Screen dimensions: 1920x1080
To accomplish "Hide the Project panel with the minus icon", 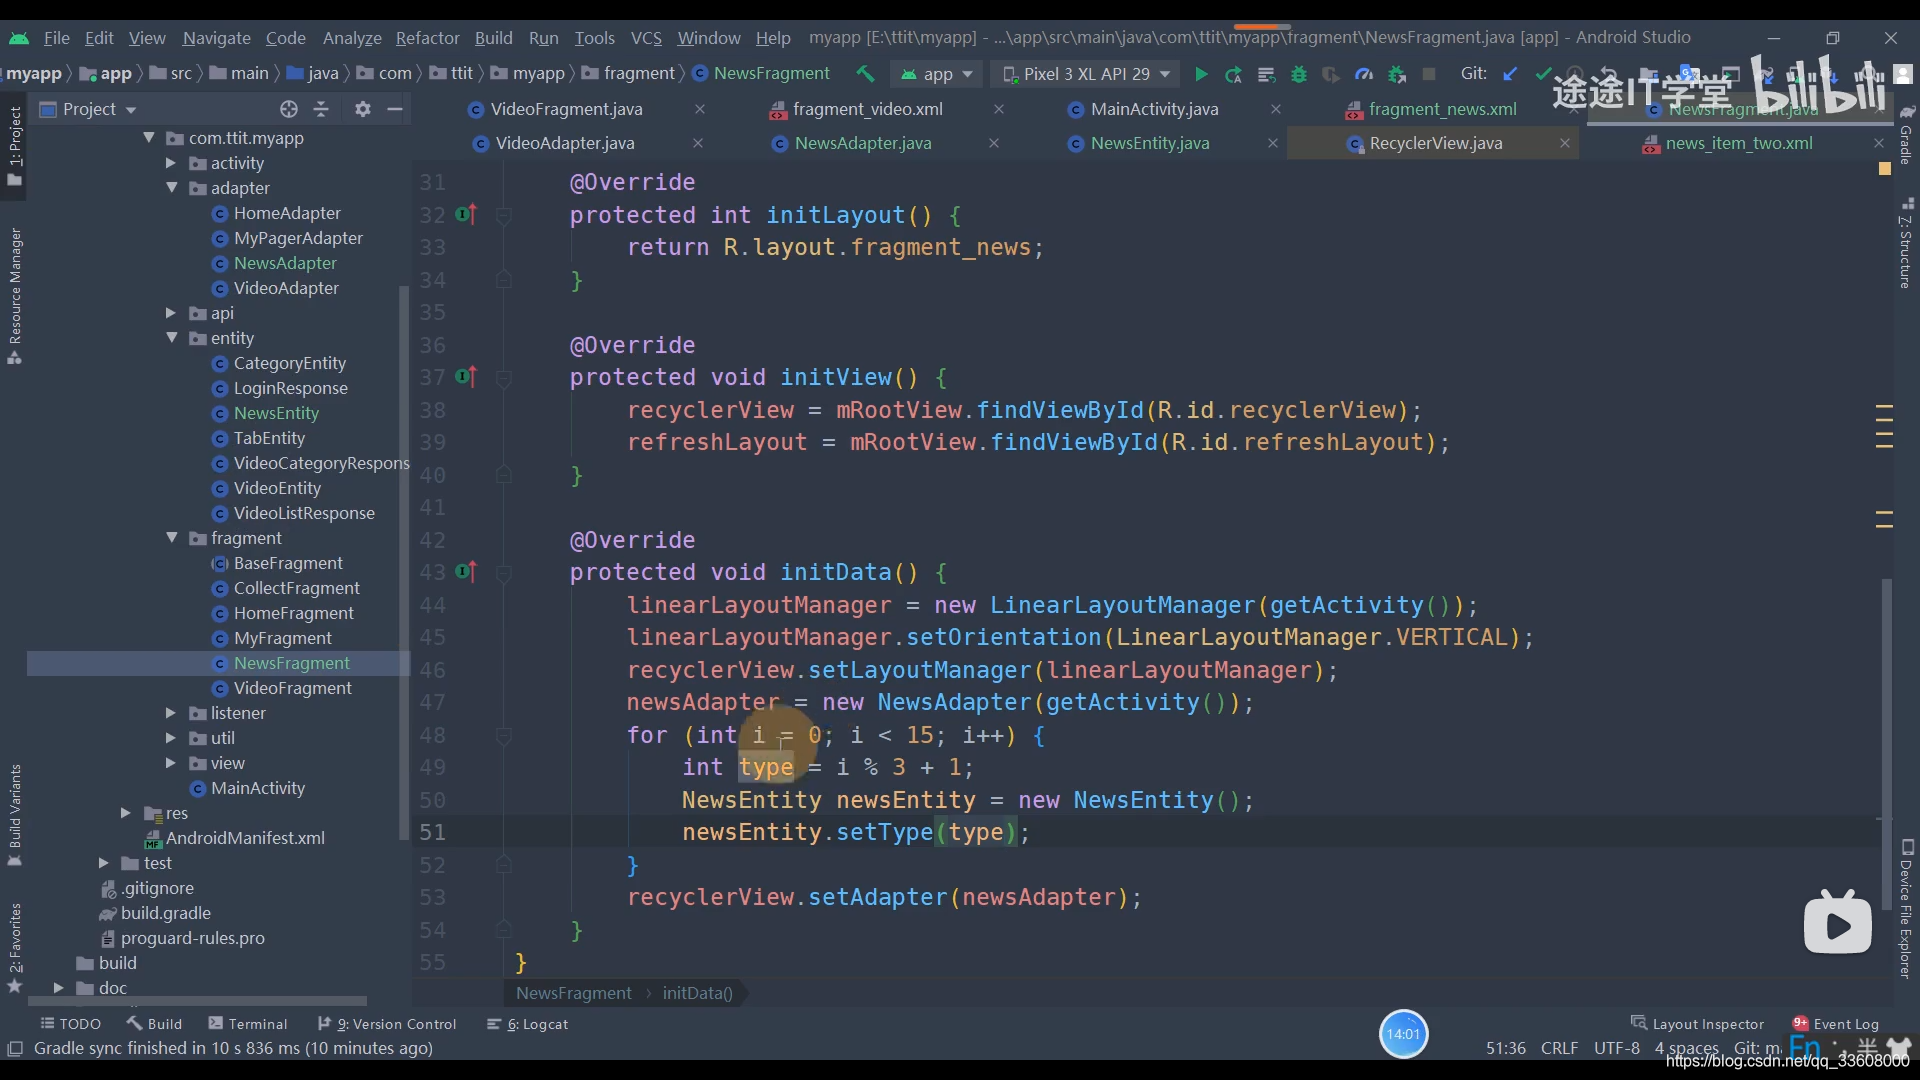I will [395, 109].
